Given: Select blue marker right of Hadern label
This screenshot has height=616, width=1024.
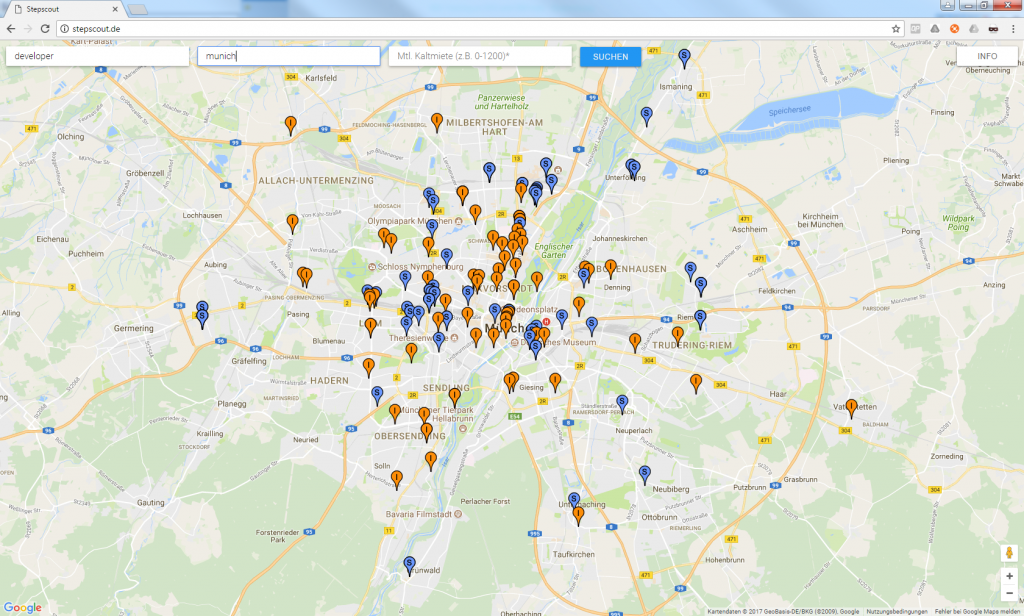Looking at the screenshot, I should tap(377, 395).
